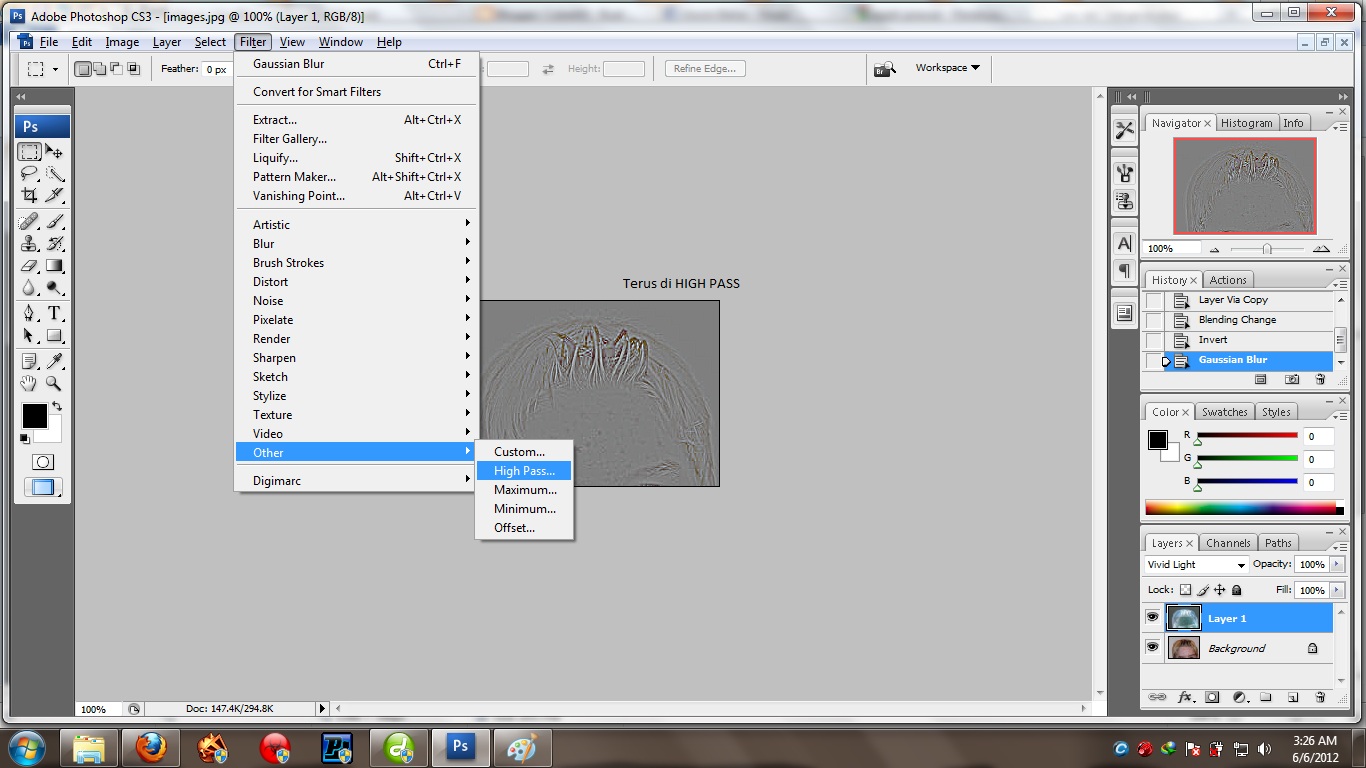Select the Zoom tool
Screen dimensions: 1366x768
click(x=55, y=383)
